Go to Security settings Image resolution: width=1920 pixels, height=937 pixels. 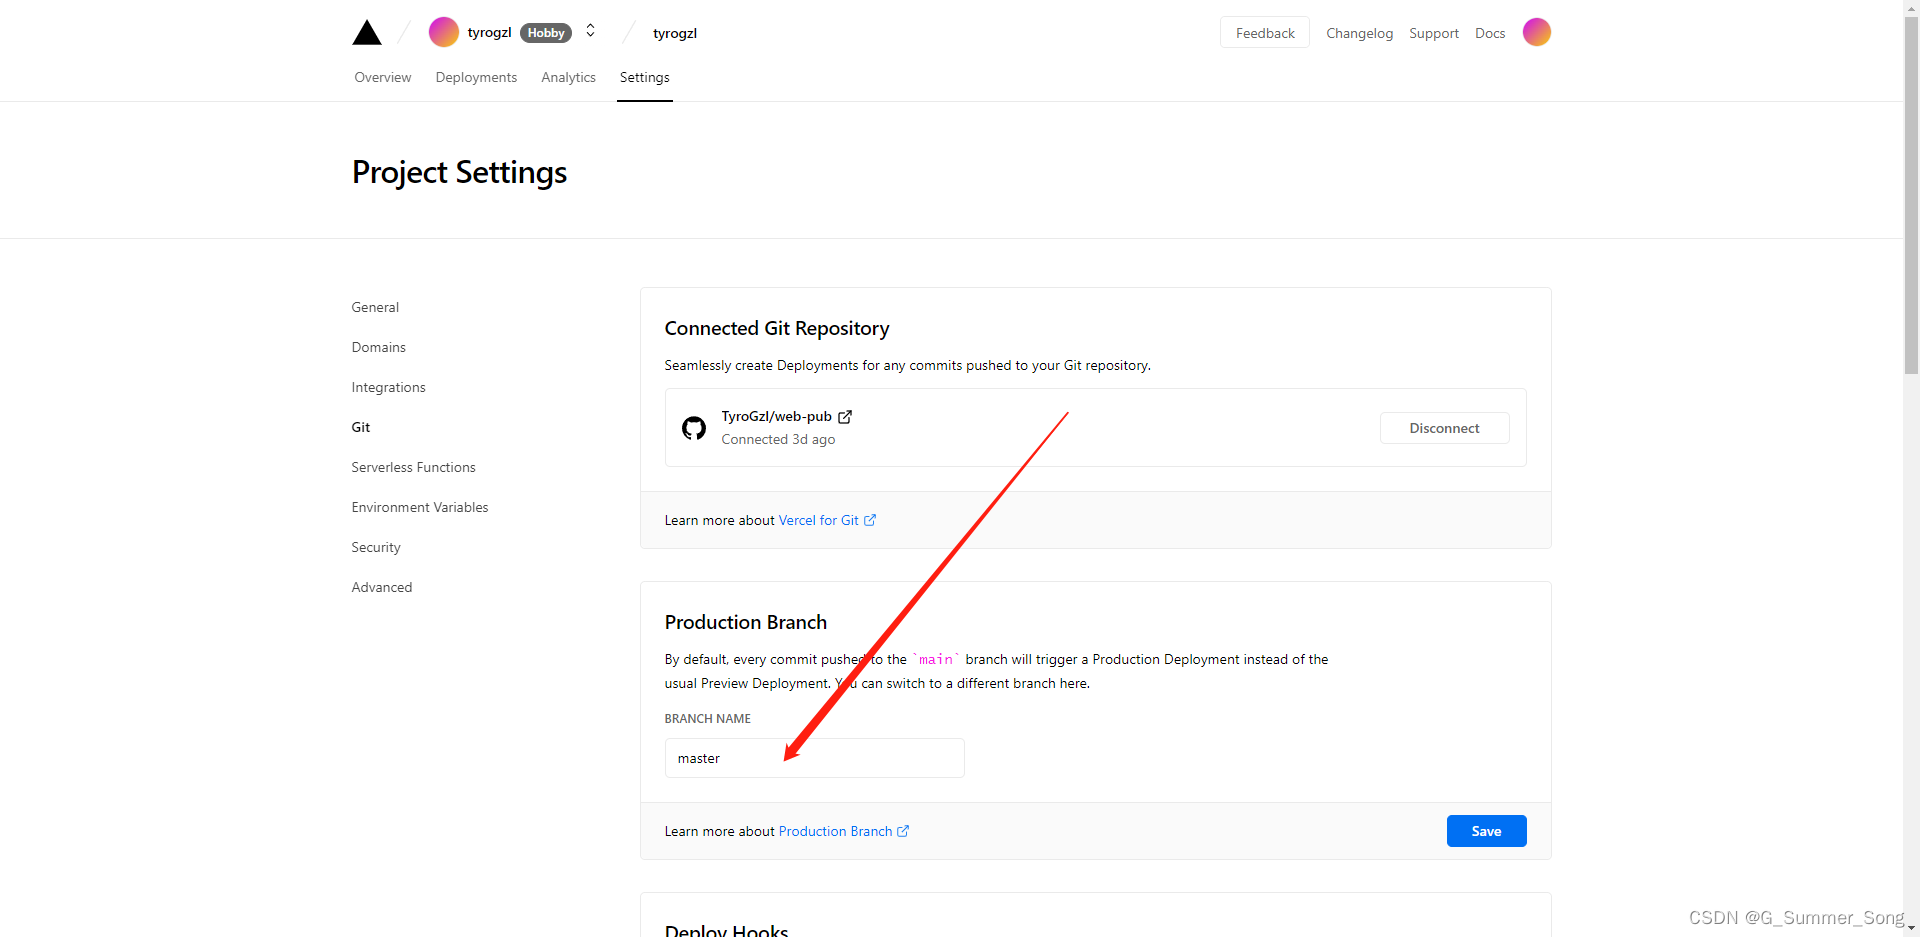click(x=376, y=547)
